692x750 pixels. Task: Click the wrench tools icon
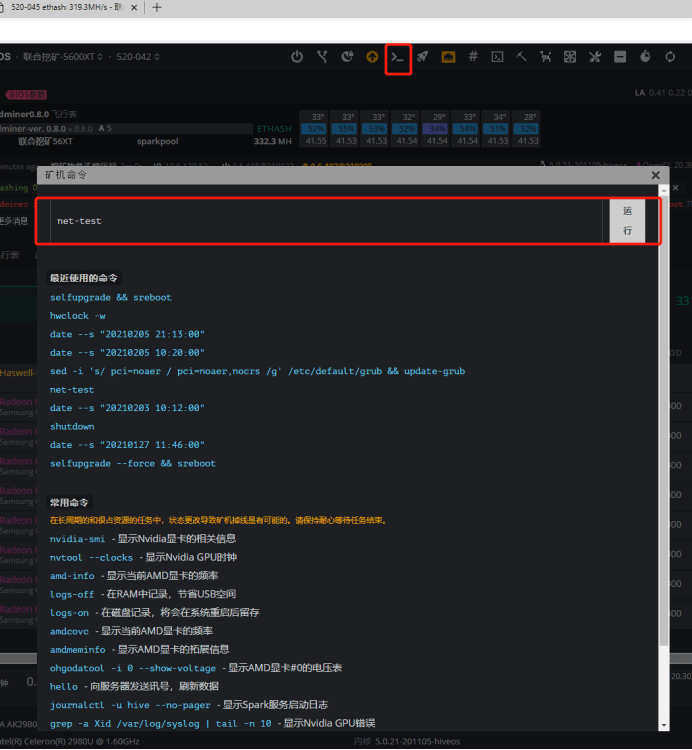tap(595, 57)
